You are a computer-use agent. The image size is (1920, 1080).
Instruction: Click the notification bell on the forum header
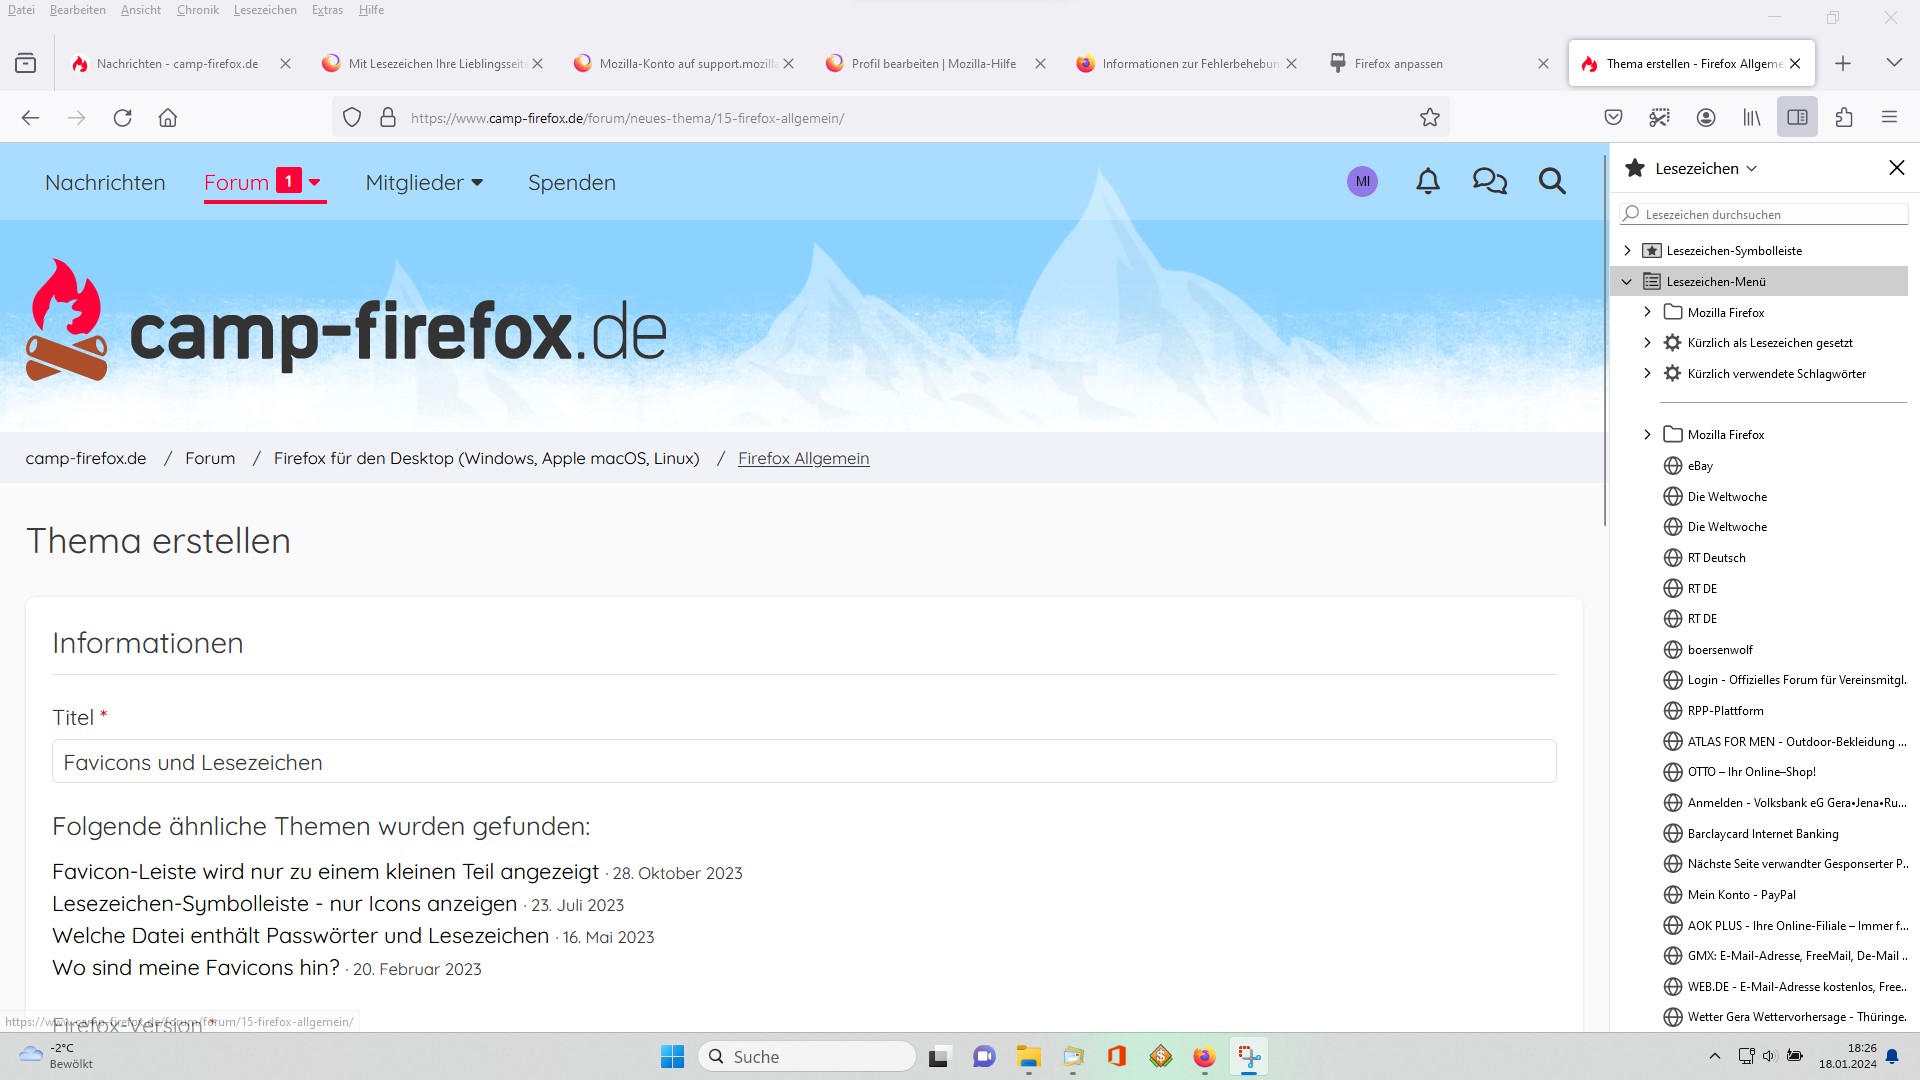pos(1428,182)
